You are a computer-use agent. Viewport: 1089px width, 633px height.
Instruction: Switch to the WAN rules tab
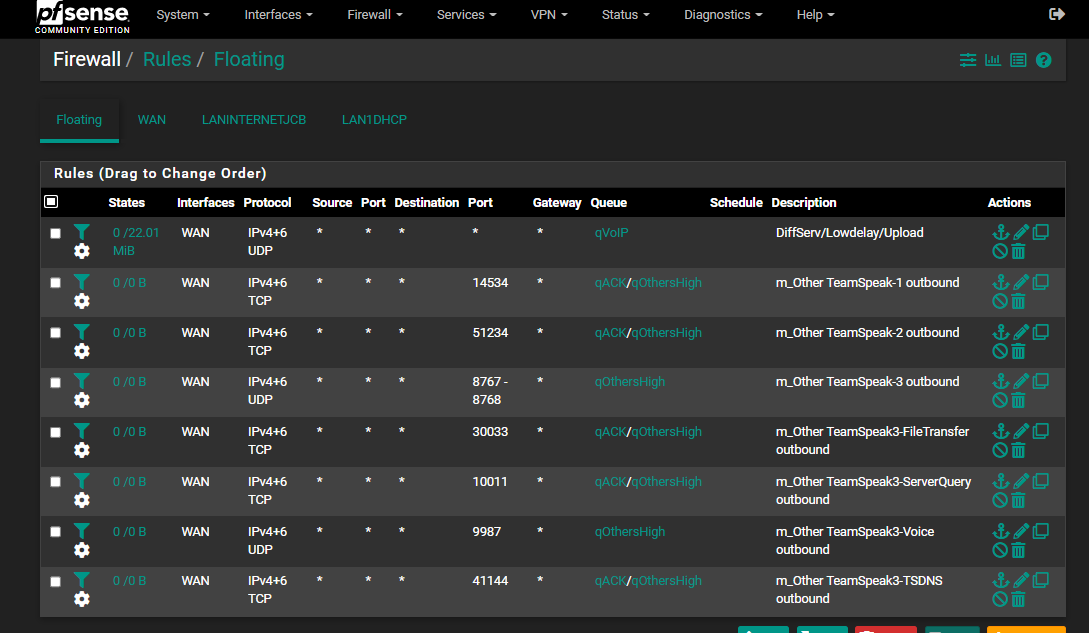pos(151,120)
